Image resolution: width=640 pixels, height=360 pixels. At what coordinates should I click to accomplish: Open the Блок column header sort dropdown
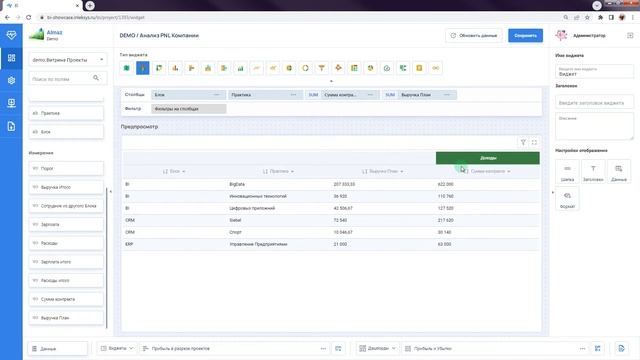pyautogui.click(x=184, y=171)
